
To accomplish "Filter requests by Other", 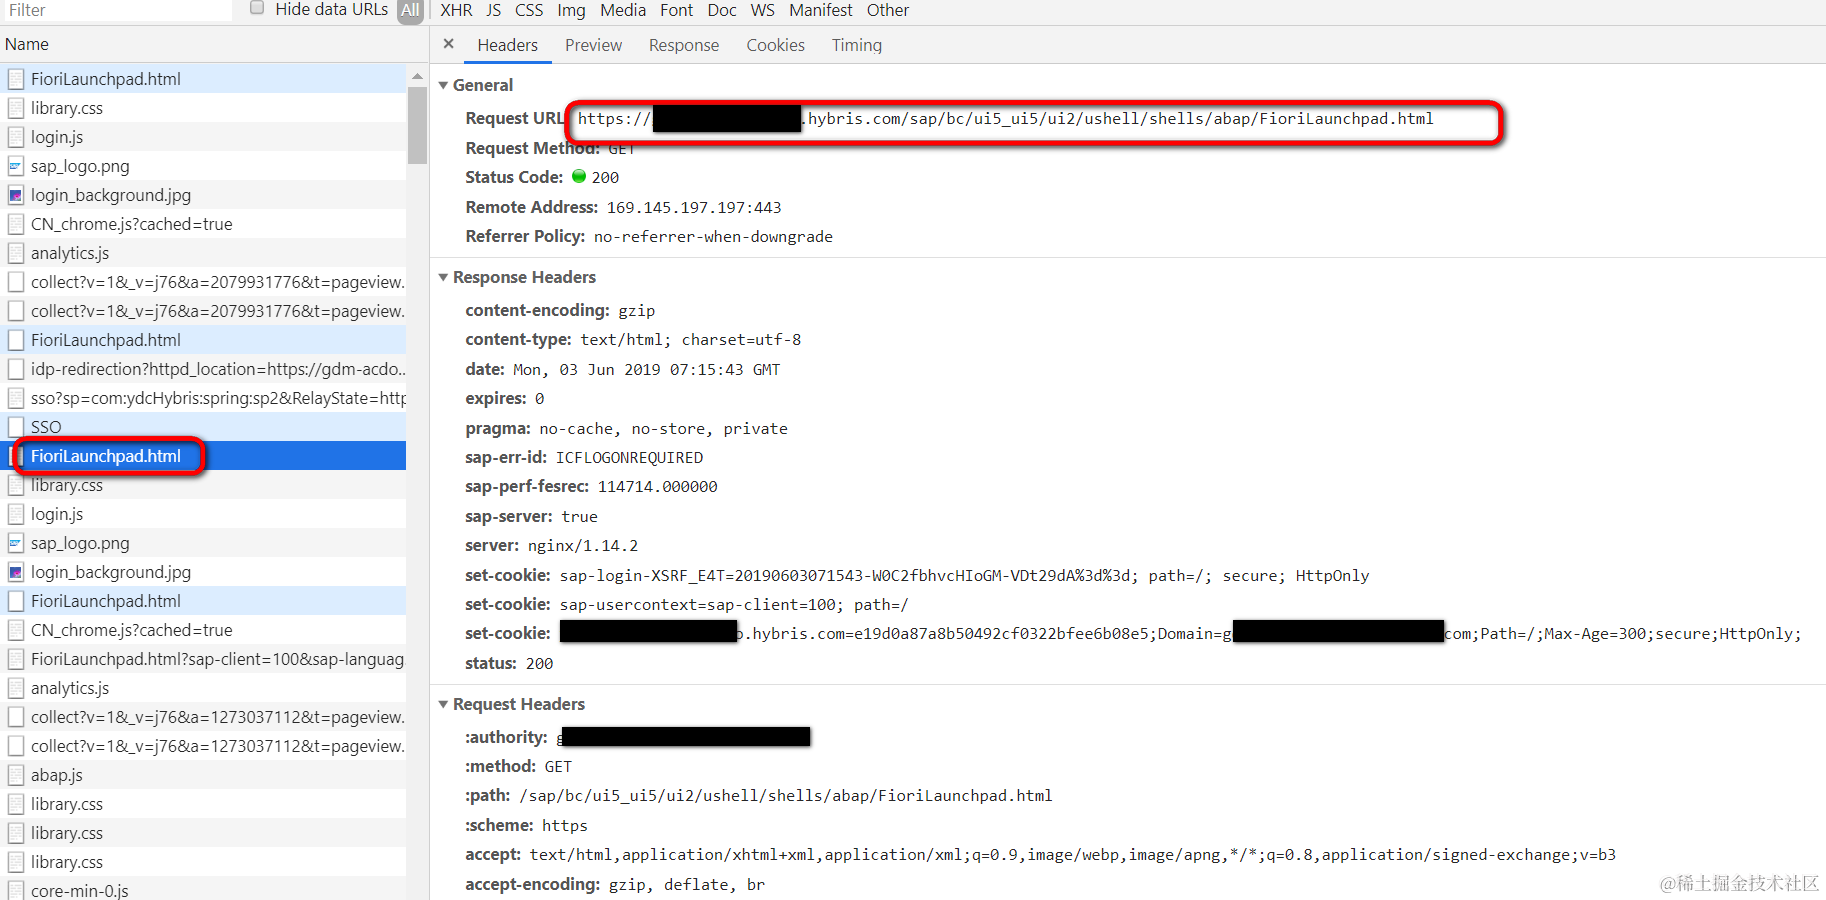I will 888,10.
